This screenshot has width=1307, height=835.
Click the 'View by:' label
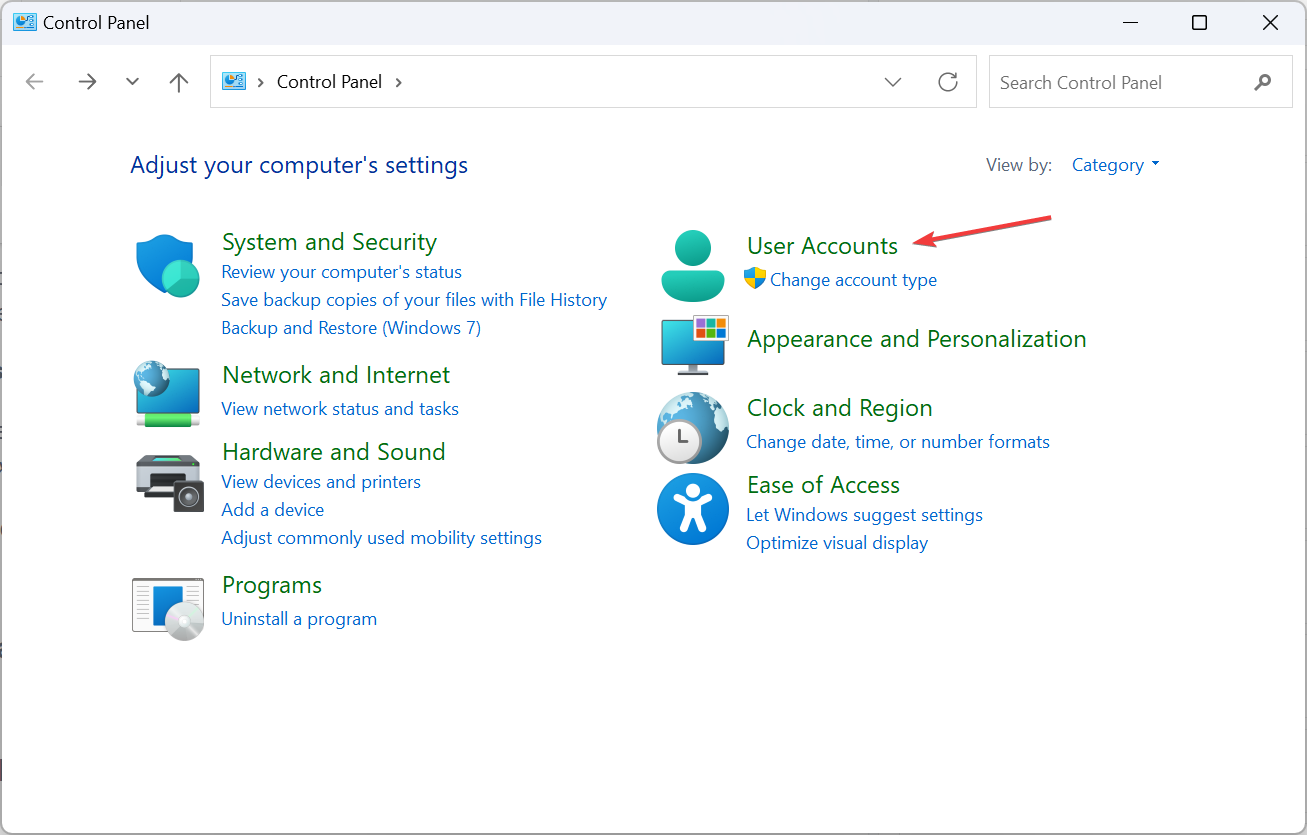[1019, 165]
